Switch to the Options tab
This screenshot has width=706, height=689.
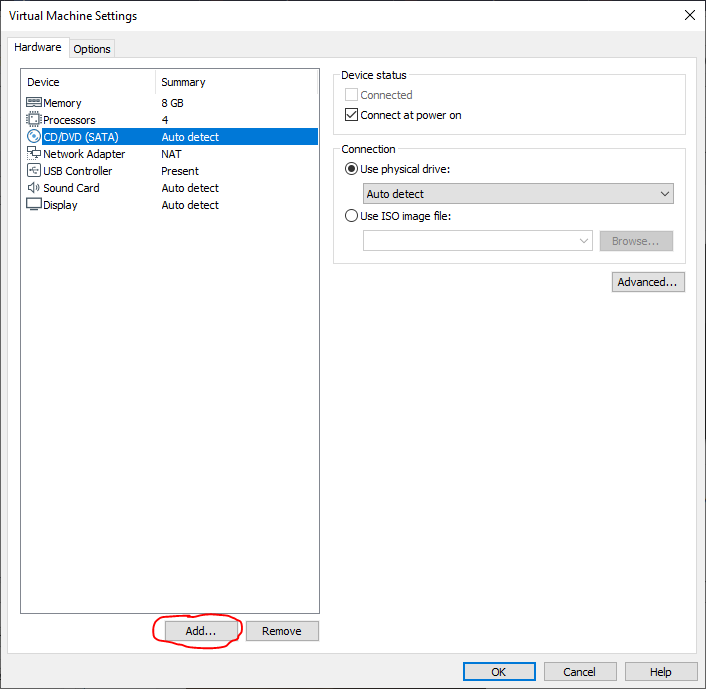click(x=92, y=49)
